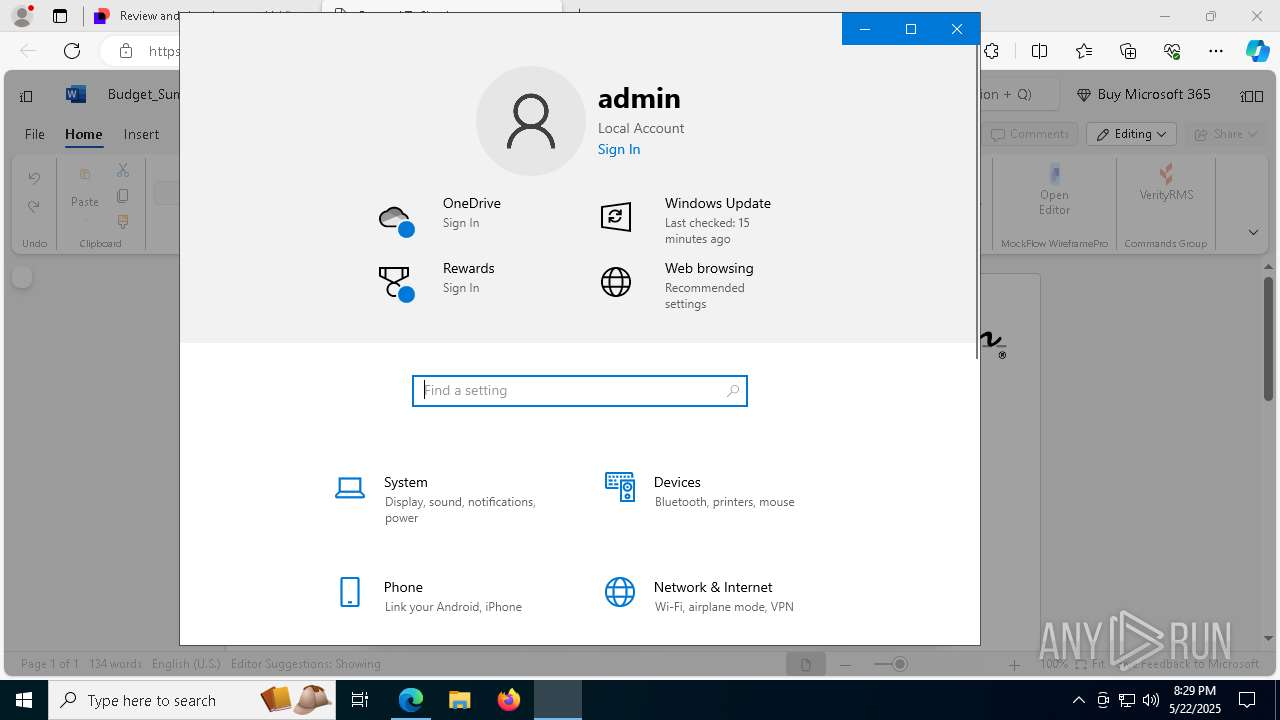This screenshot has height=720, width=1280.
Task: Click the zoom in plus in Word status bar
Action: tap(1014, 664)
